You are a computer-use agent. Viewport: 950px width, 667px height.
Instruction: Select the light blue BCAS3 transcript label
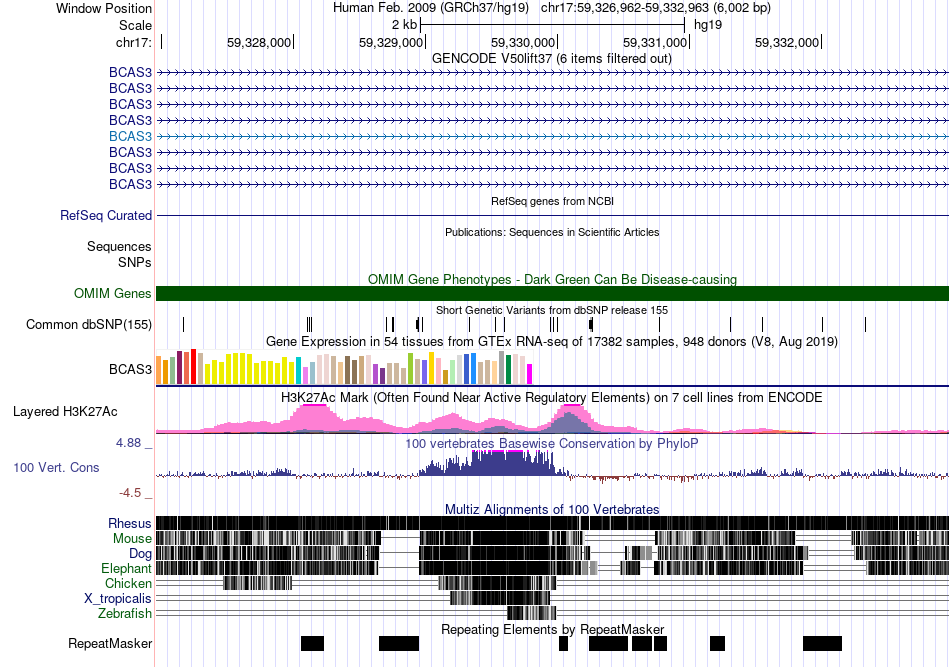(130, 136)
